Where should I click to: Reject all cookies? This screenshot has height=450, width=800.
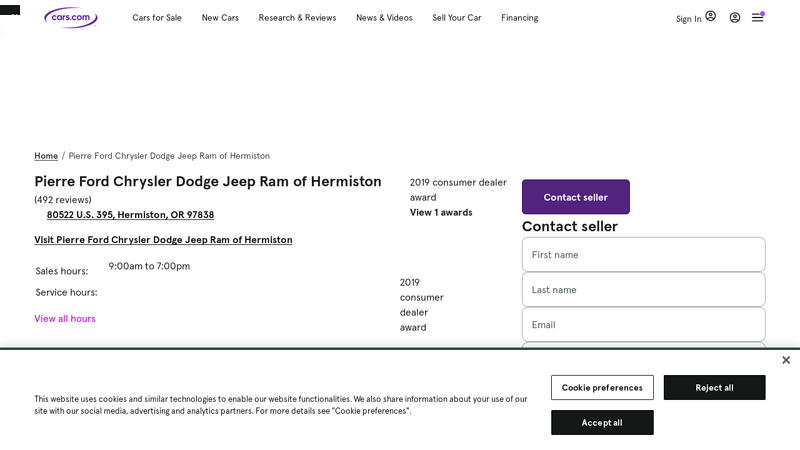pyautogui.click(x=714, y=388)
